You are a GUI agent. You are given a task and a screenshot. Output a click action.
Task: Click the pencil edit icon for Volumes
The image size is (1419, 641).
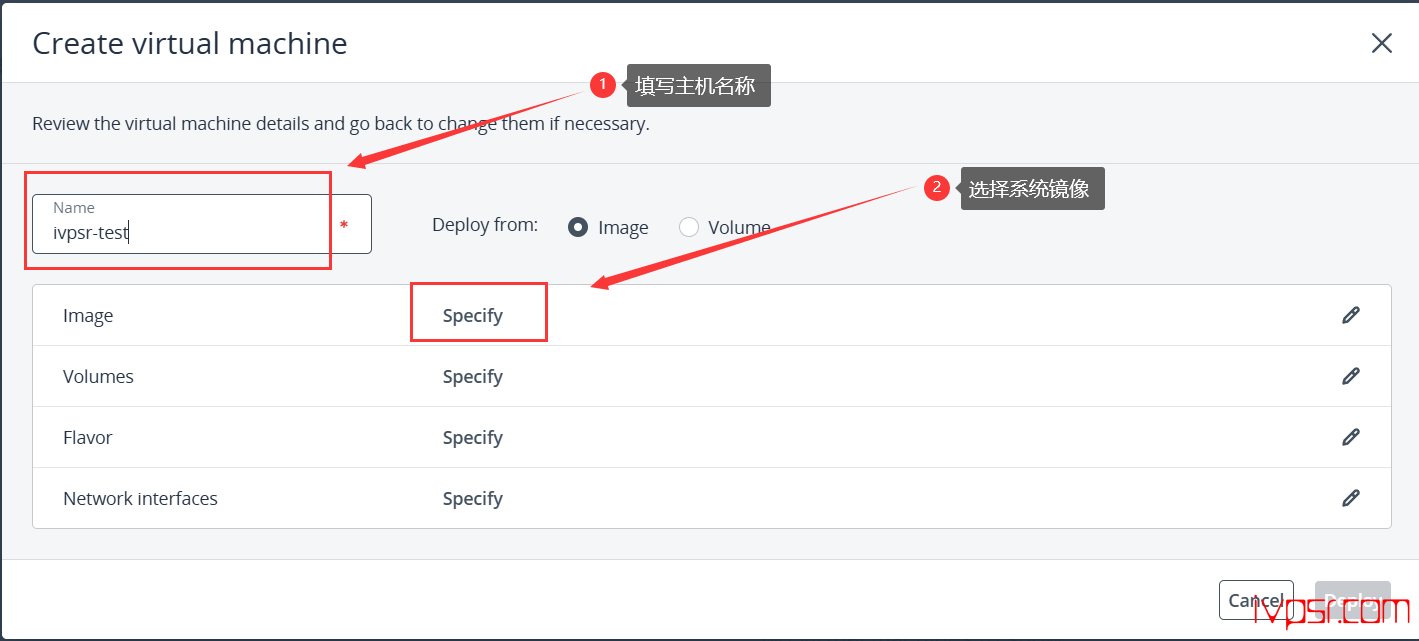pyautogui.click(x=1351, y=376)
